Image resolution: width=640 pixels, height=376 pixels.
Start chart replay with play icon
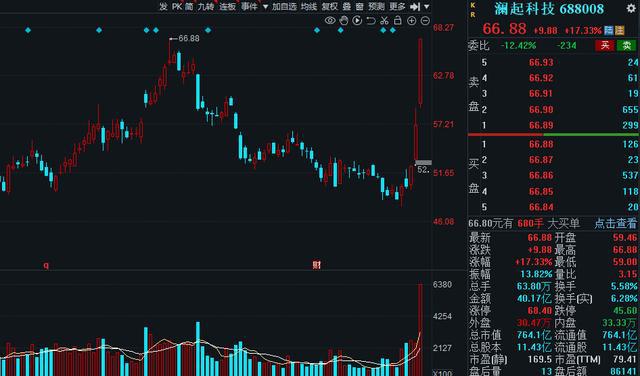357,20
